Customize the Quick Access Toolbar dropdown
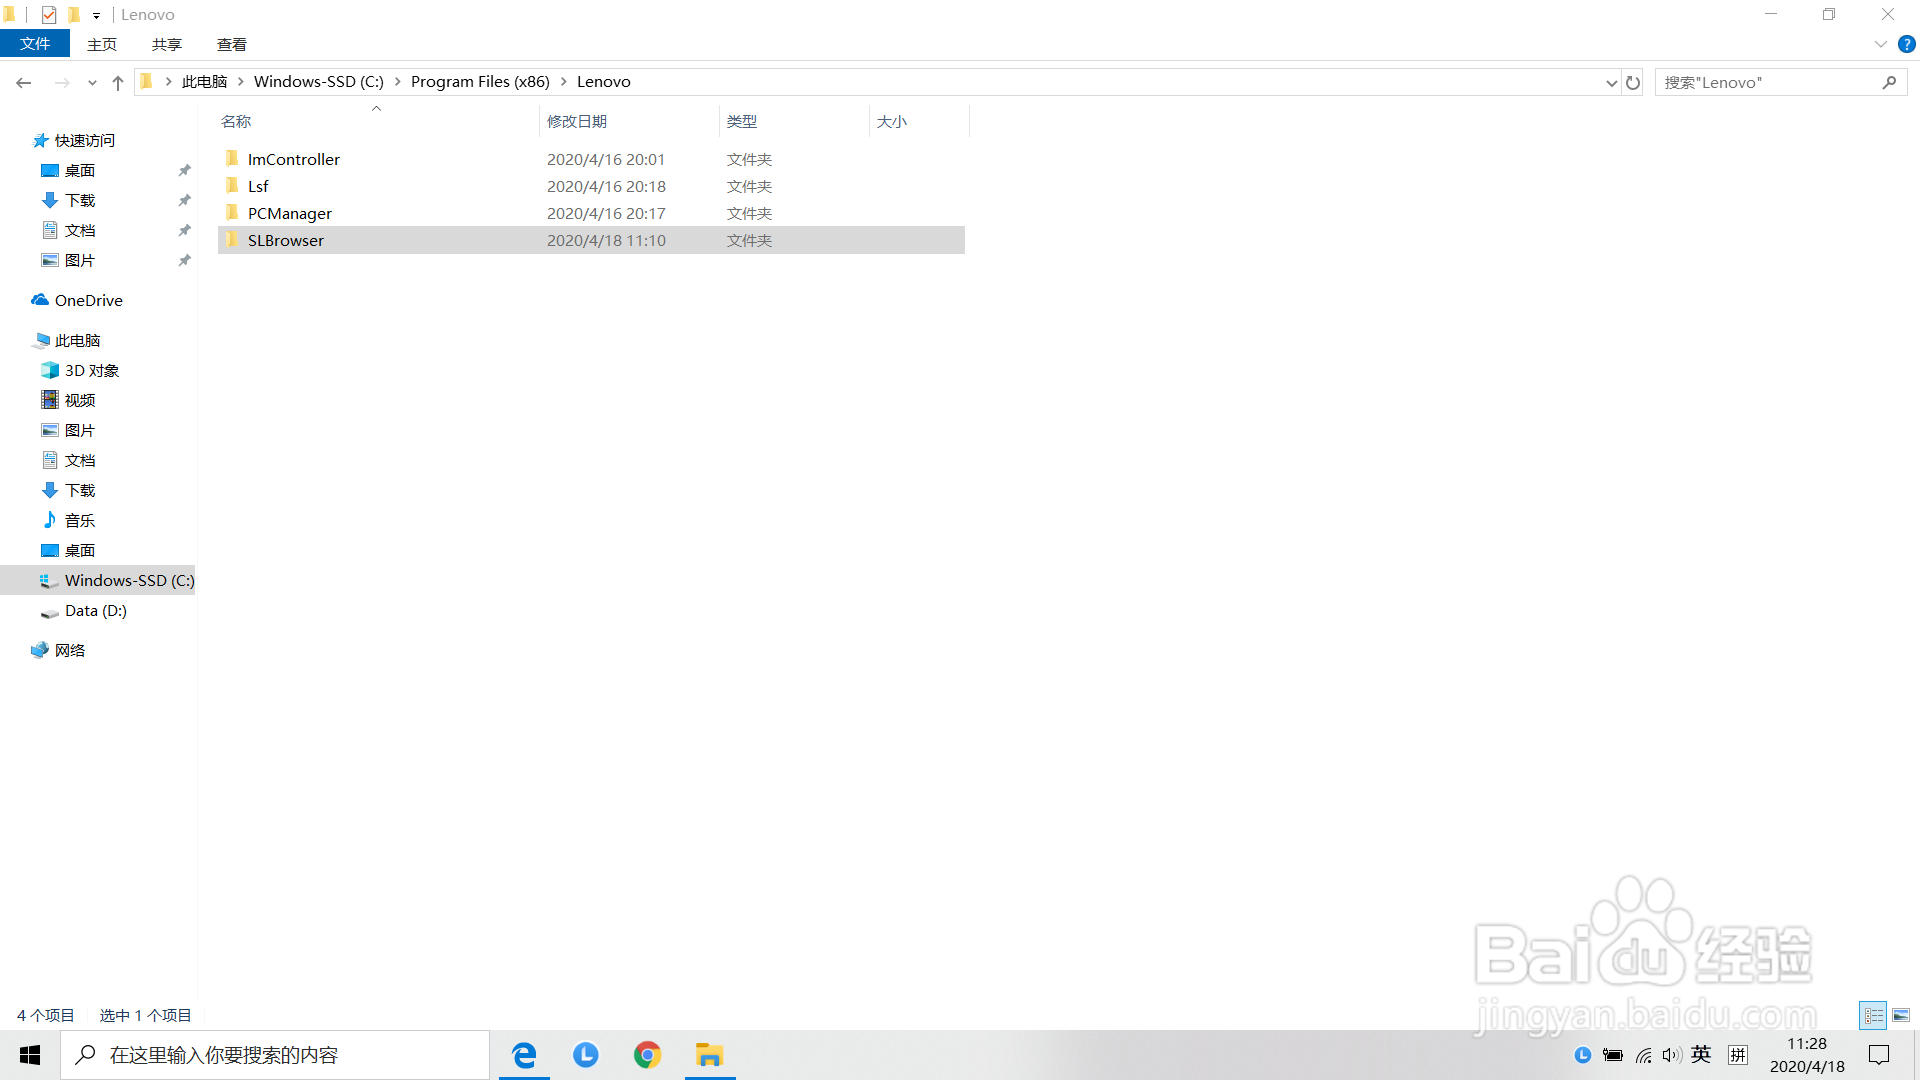The height and width of the screenshot is (1080, 1920). point(96,15)
